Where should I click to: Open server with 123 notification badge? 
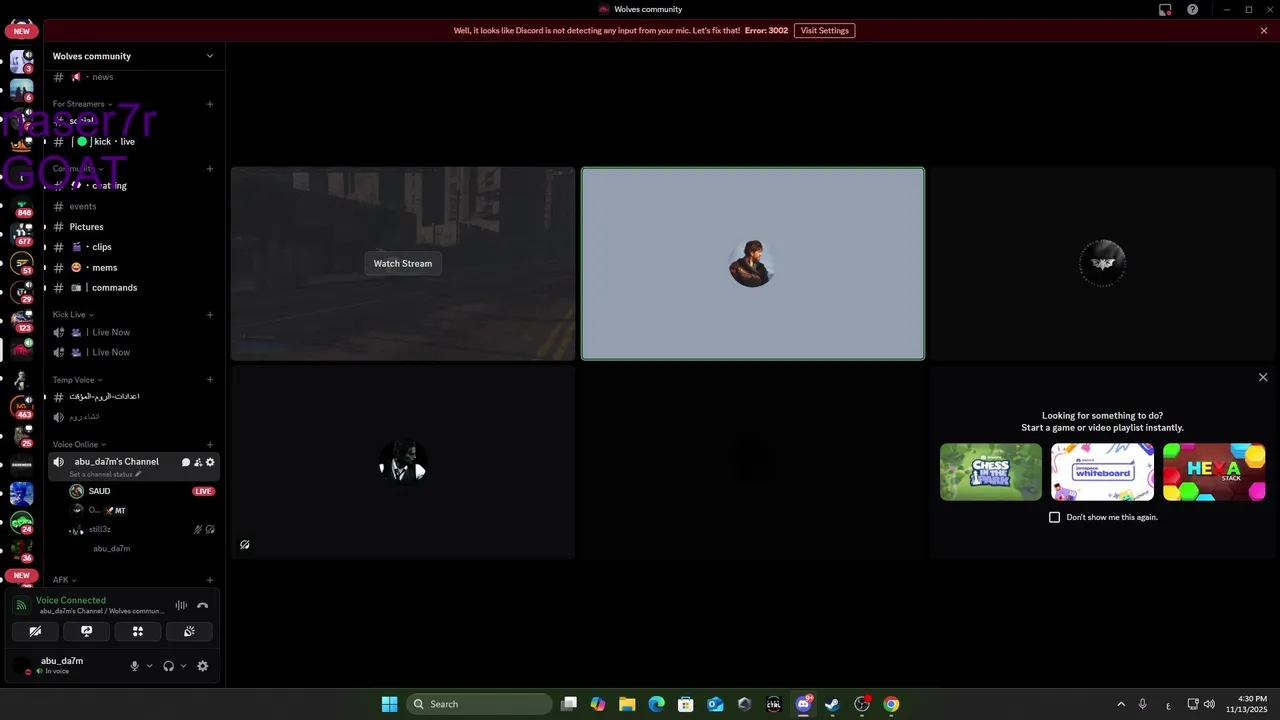click(x=22, y=322)
